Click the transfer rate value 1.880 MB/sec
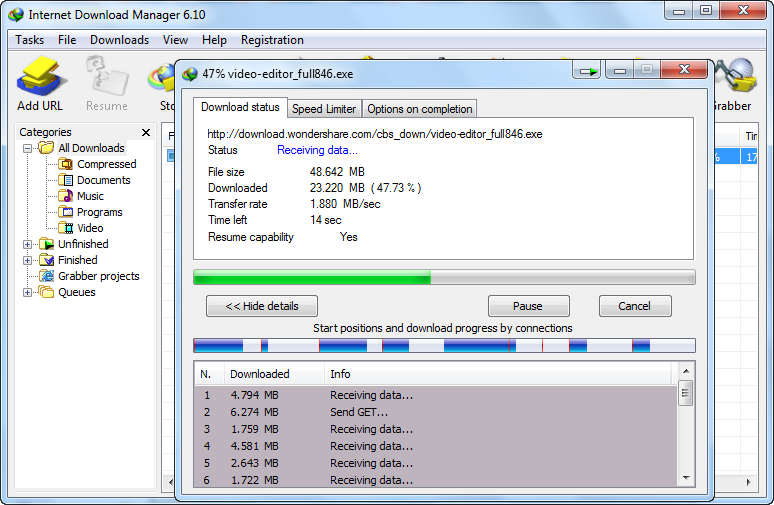Viewport: 774px width, 505px height. (345, 204)
